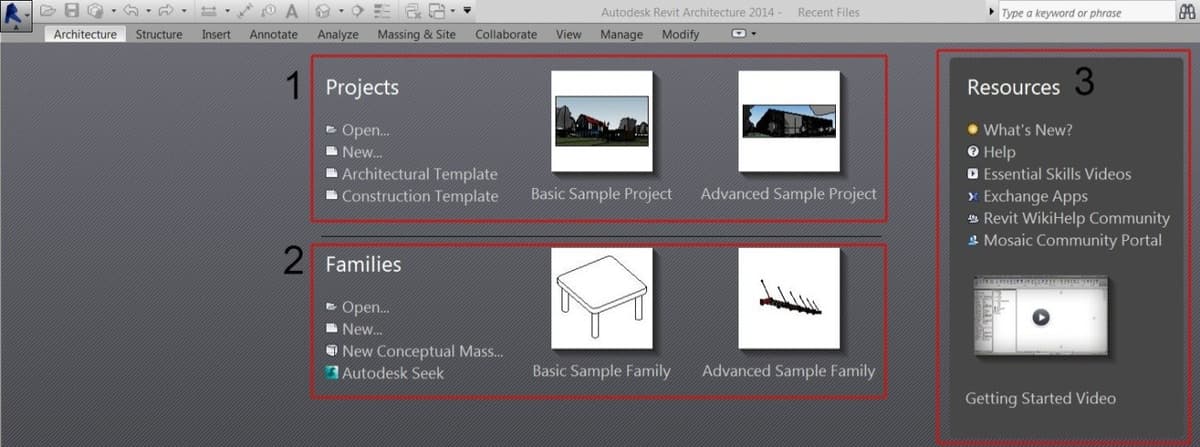Click the Mosaic Community Portal person icon
Screen dimensions: 1200x447
point(972,240)
